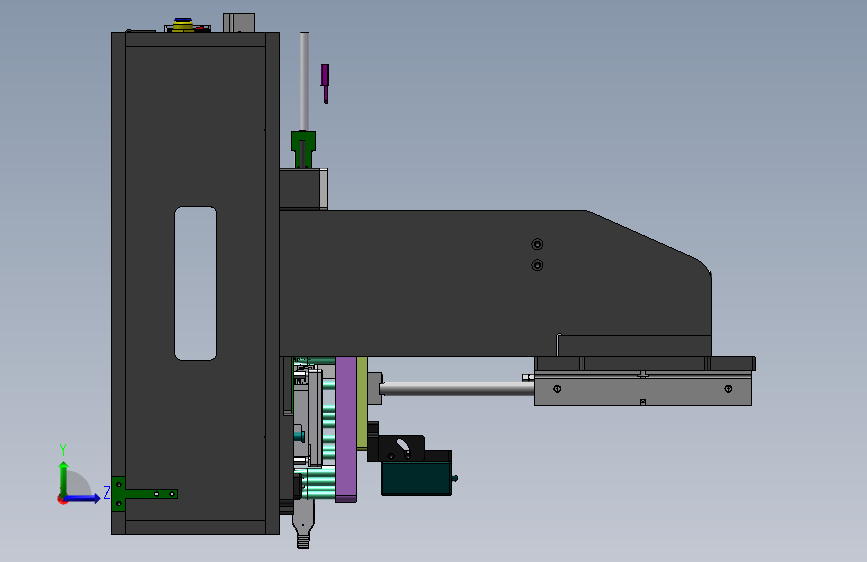The width and height of the screenshot is (867, 562).
Task: Select the green T-shaped bracket at column base
Action: pyautogui.click(x=144, y=493)
